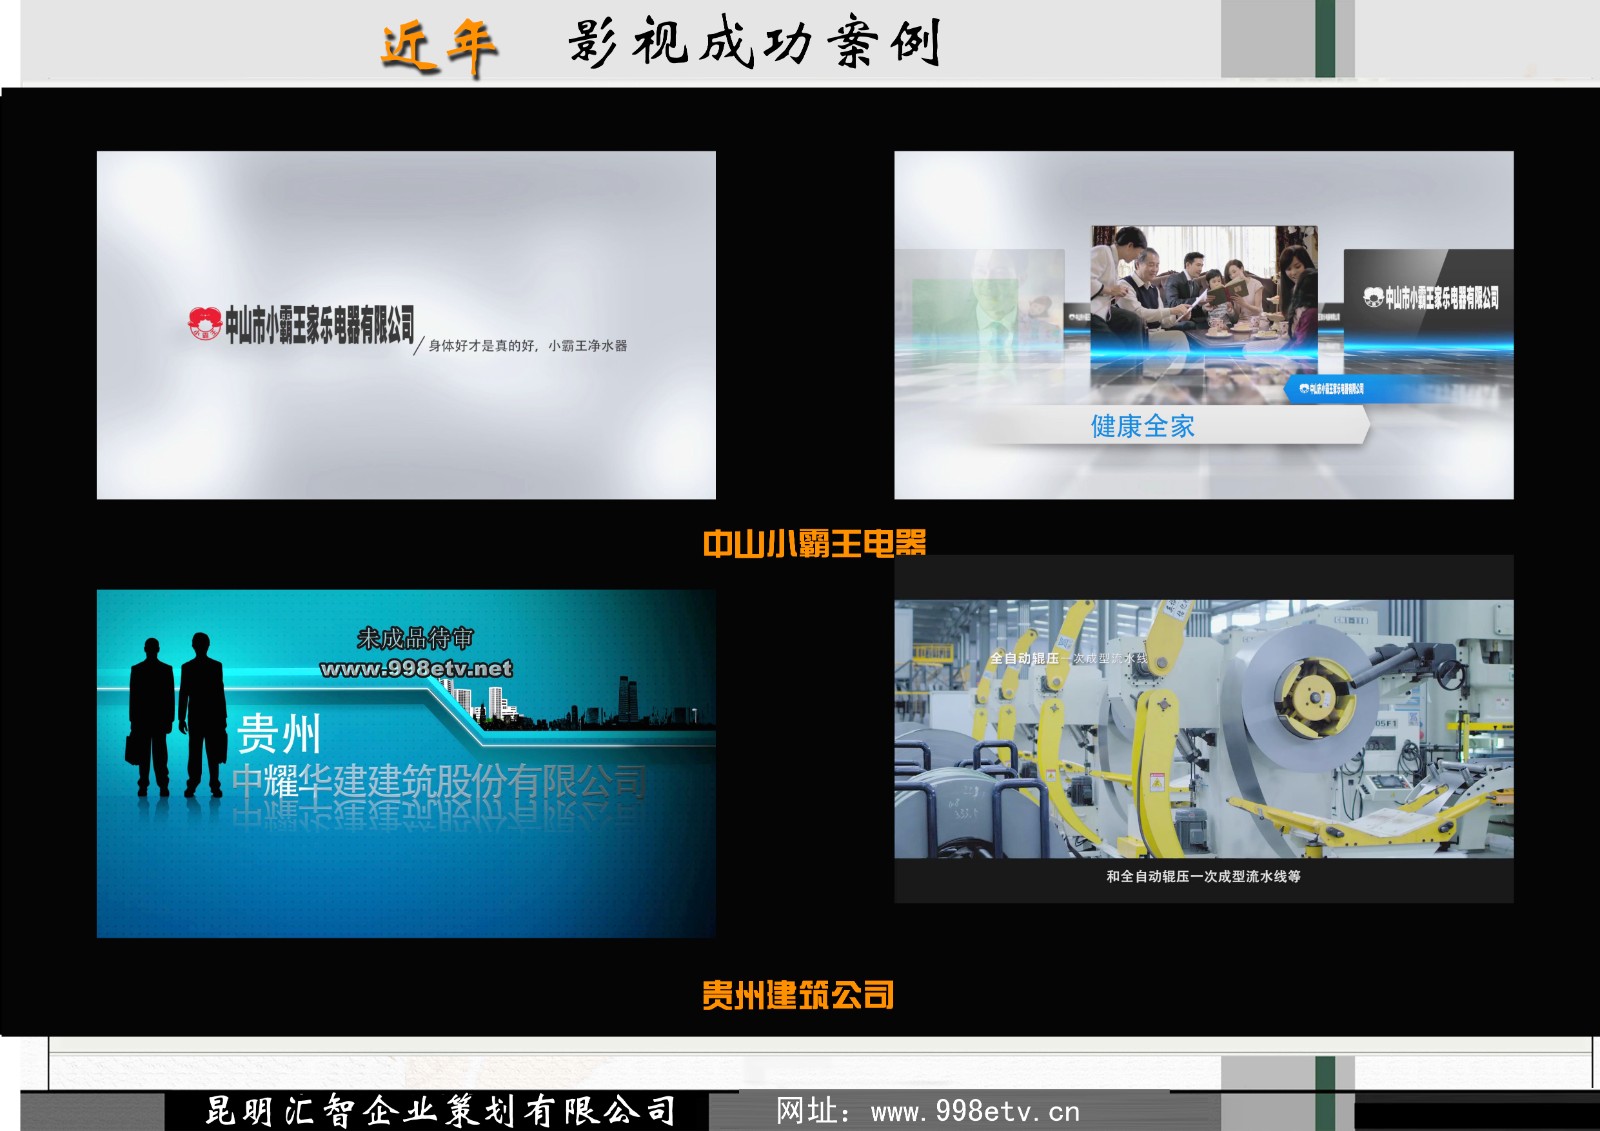Click the 和全自动辊压一次成型流水线等 subtitle
Screen dimensions: 1600x1131
[1203, 877]
